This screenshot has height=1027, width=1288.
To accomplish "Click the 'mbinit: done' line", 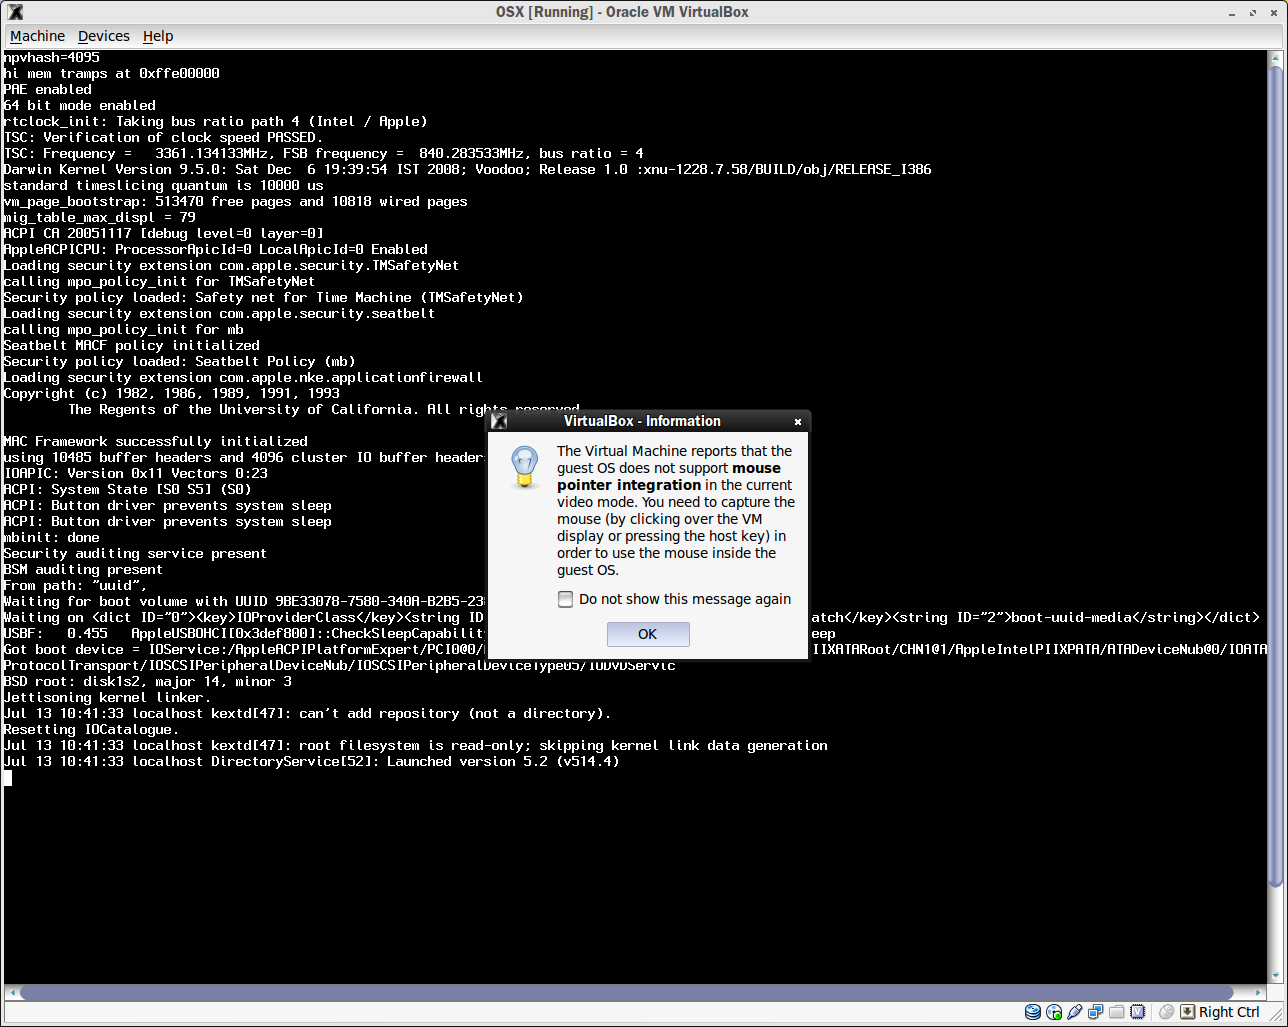I will point(52,537).
